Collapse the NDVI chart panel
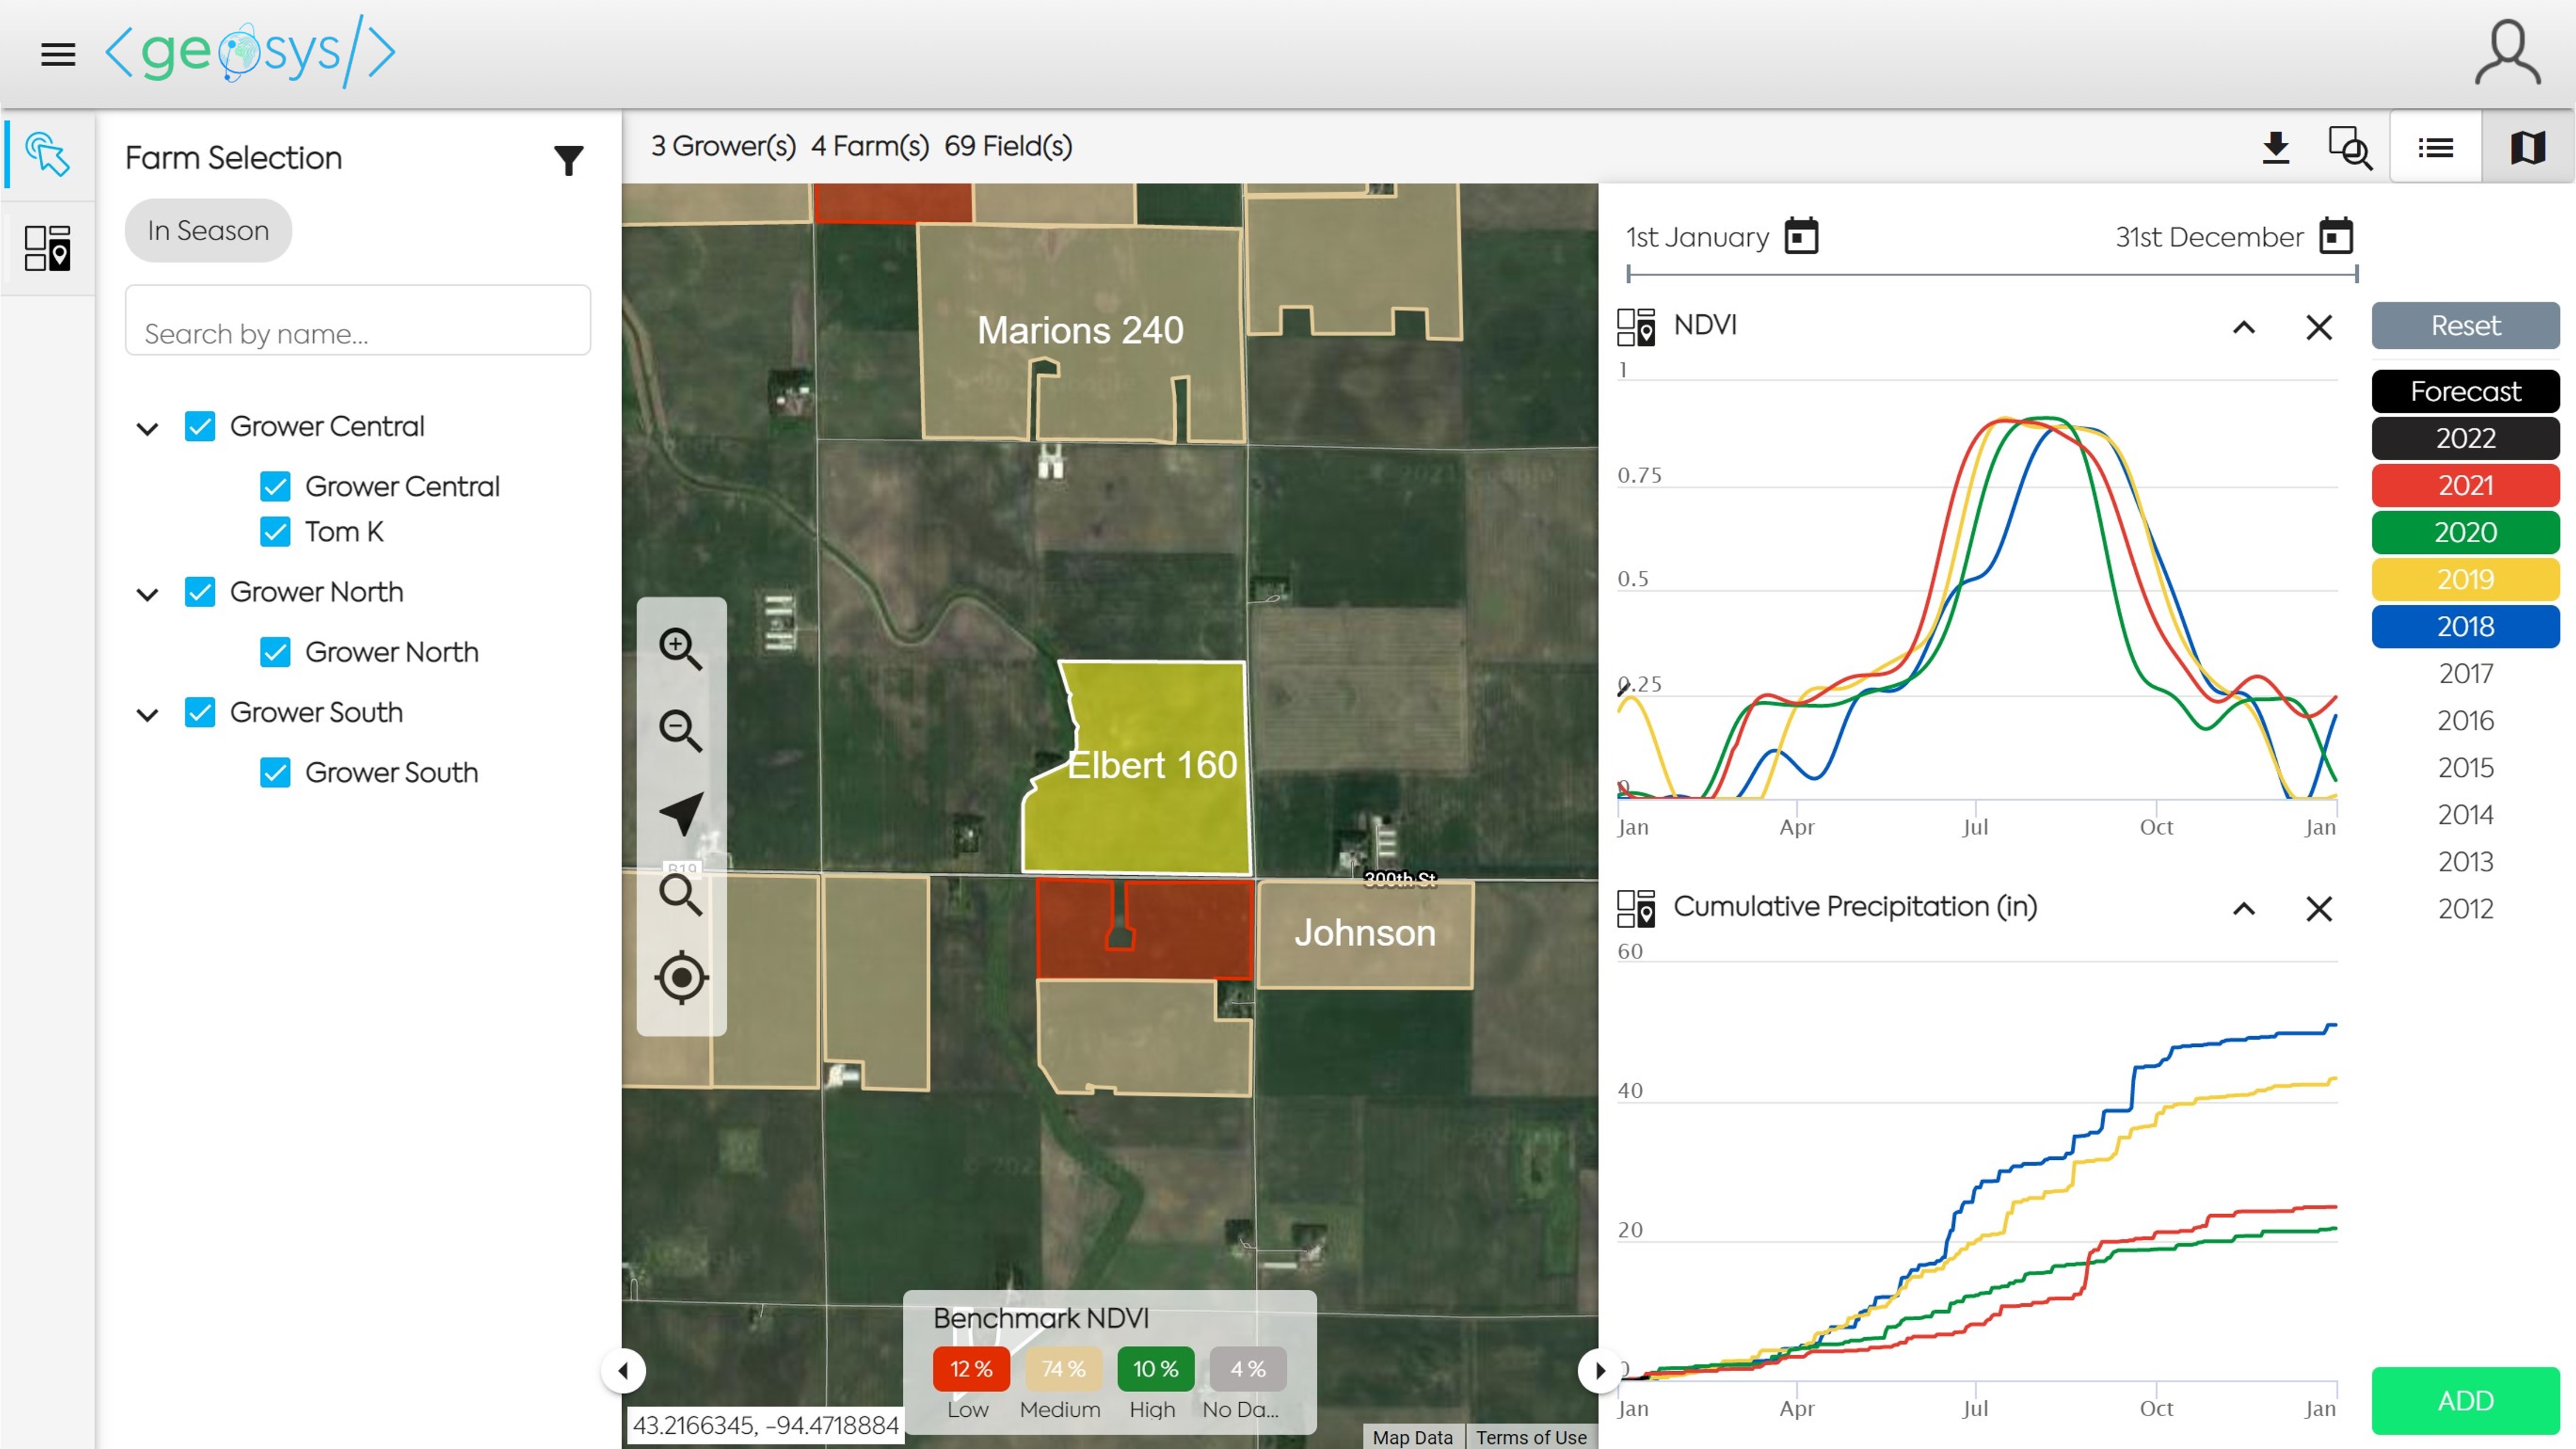 [x=2243, y=327]
